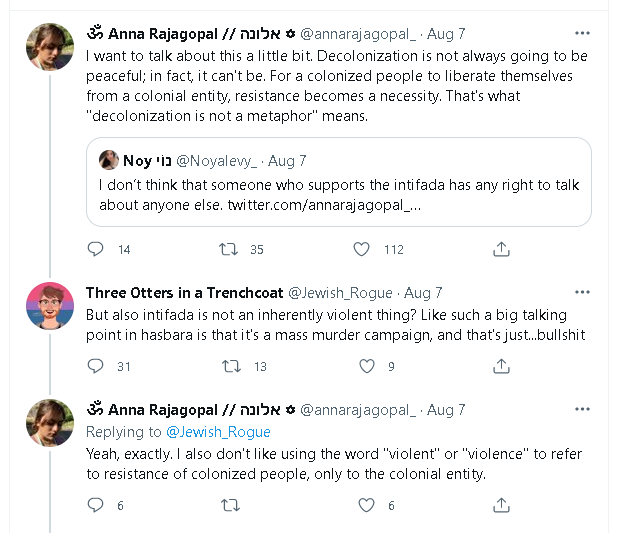Retweet Anna's reply to Jewish_Rogue
The height and width of the screenshot is (533, 620).
[229, 505]
